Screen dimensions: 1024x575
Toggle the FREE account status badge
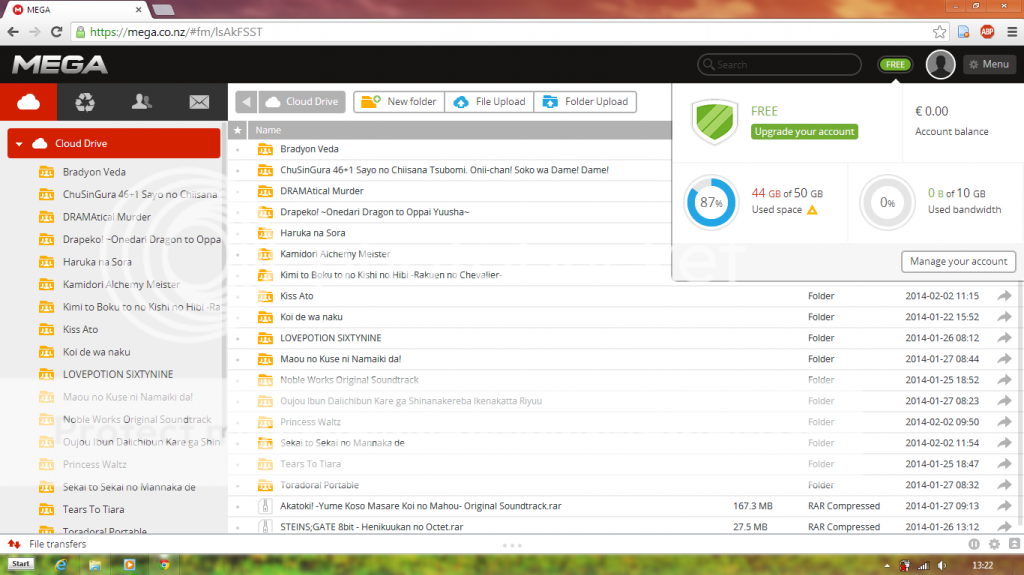(x=894, y=65)
